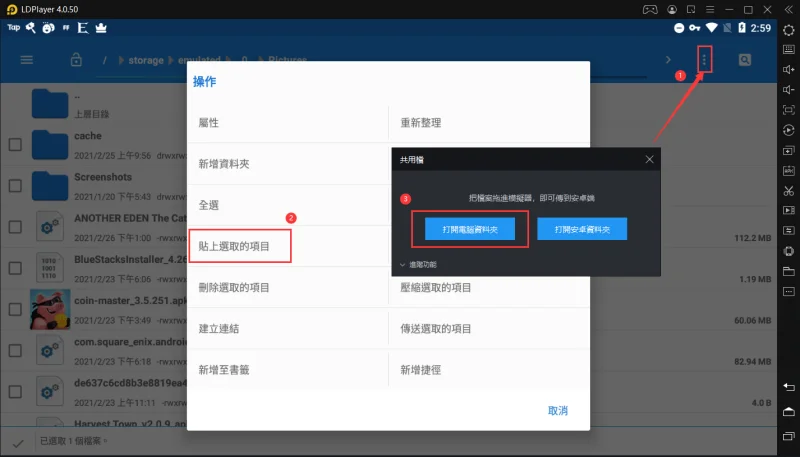
Task: Tick the ANOTHER EDEN file checkbox
Action: coord(15,226)
